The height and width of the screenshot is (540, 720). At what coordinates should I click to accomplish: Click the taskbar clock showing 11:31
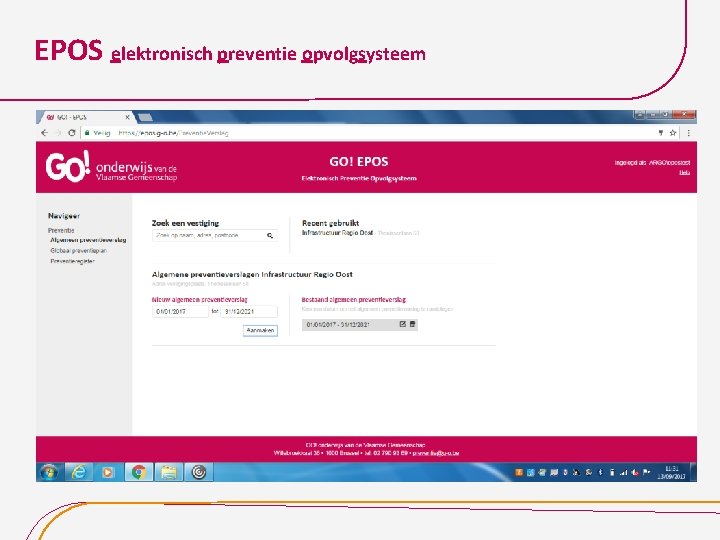671,472
